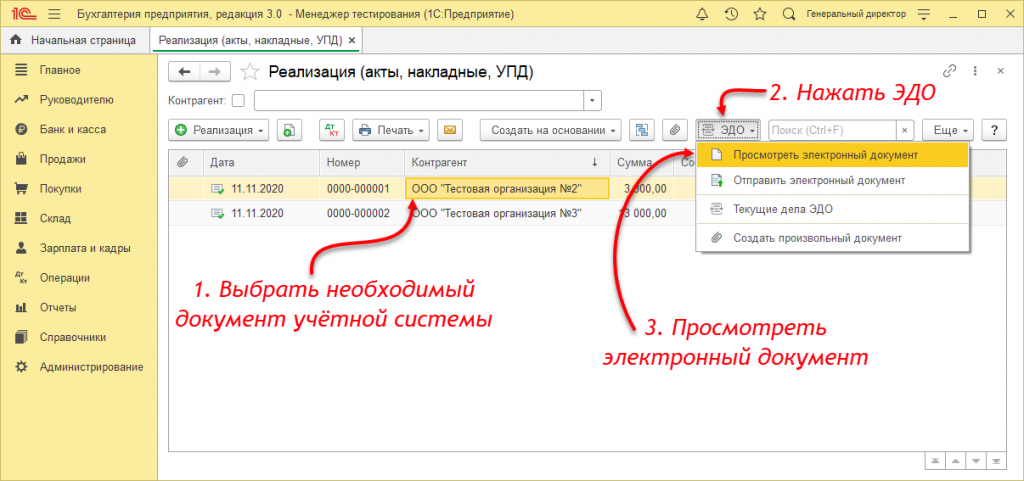Select Просмотреть электронный документ menu item

point(833,155)
